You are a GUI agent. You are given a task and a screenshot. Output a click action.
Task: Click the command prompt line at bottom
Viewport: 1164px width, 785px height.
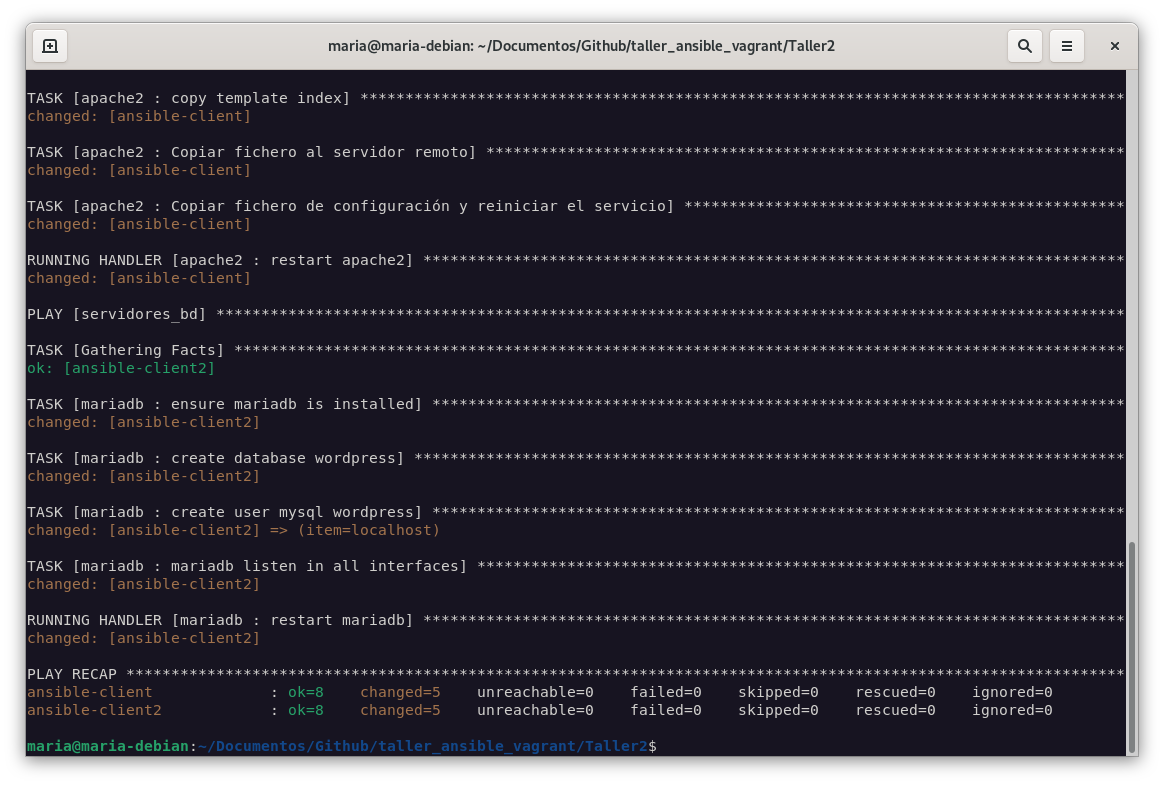(x=340, y=746)
